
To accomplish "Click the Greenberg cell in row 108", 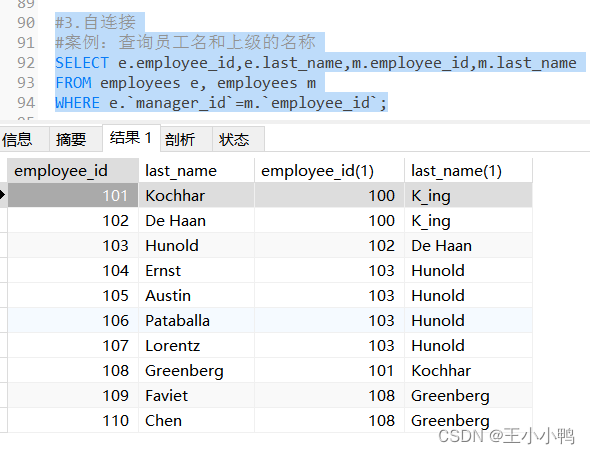I will 196,370.
